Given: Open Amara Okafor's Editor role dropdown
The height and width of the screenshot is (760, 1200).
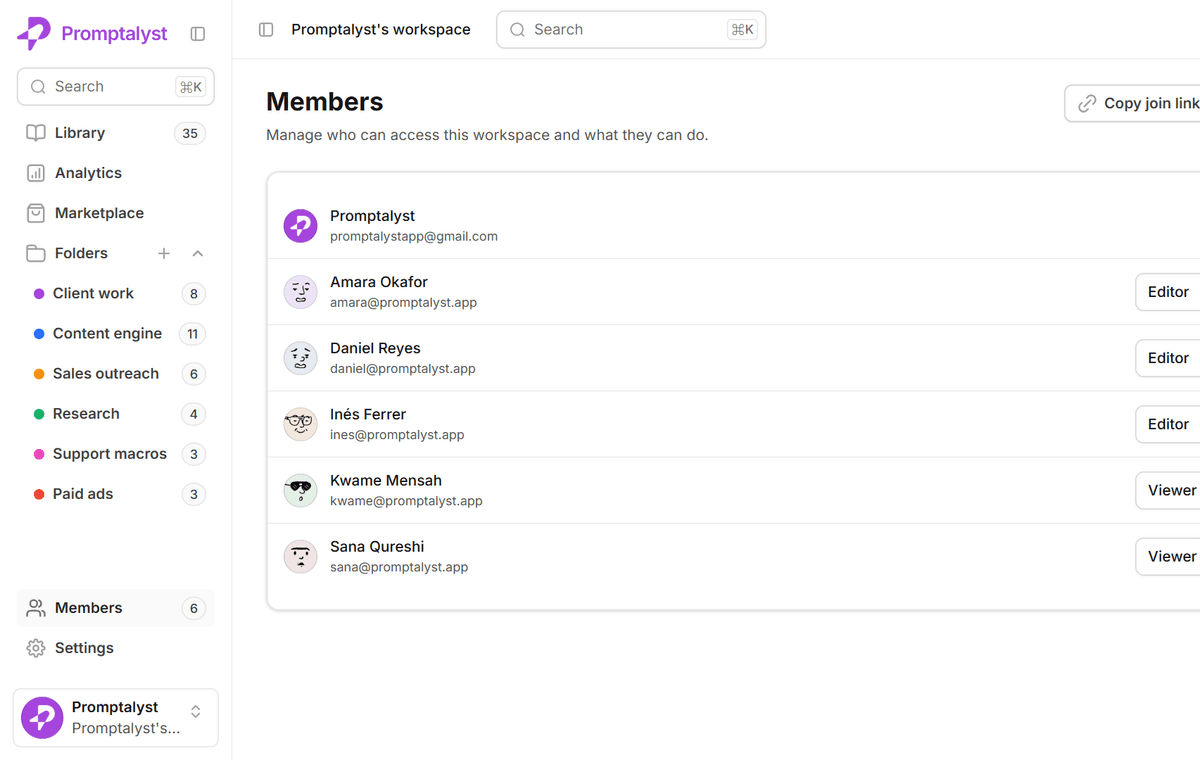Looking at the screenshot, I should [1168, 292].
